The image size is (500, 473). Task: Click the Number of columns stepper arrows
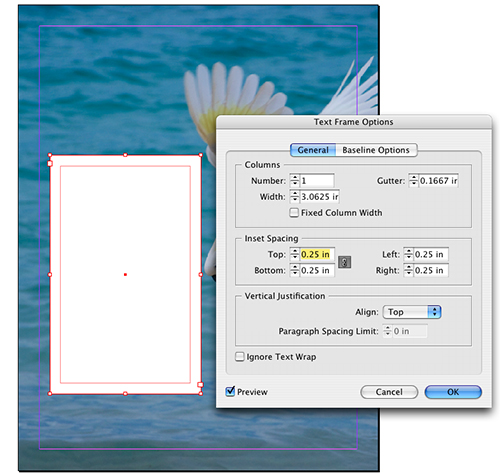pos(295,181)
